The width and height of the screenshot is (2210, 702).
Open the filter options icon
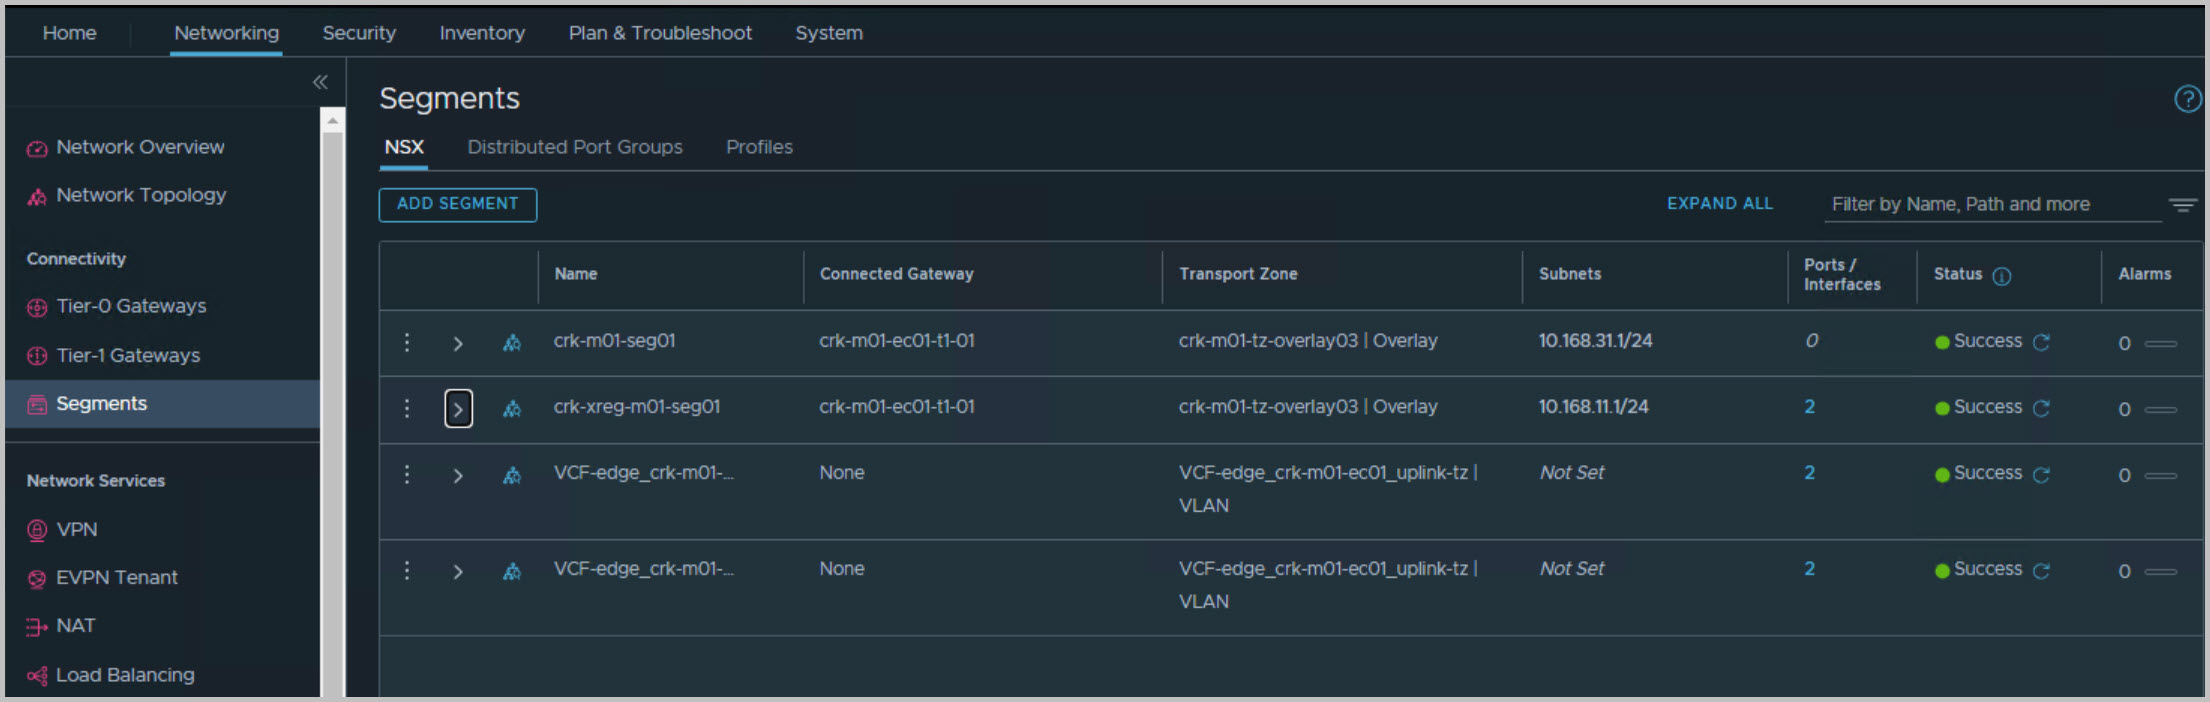2182,205
